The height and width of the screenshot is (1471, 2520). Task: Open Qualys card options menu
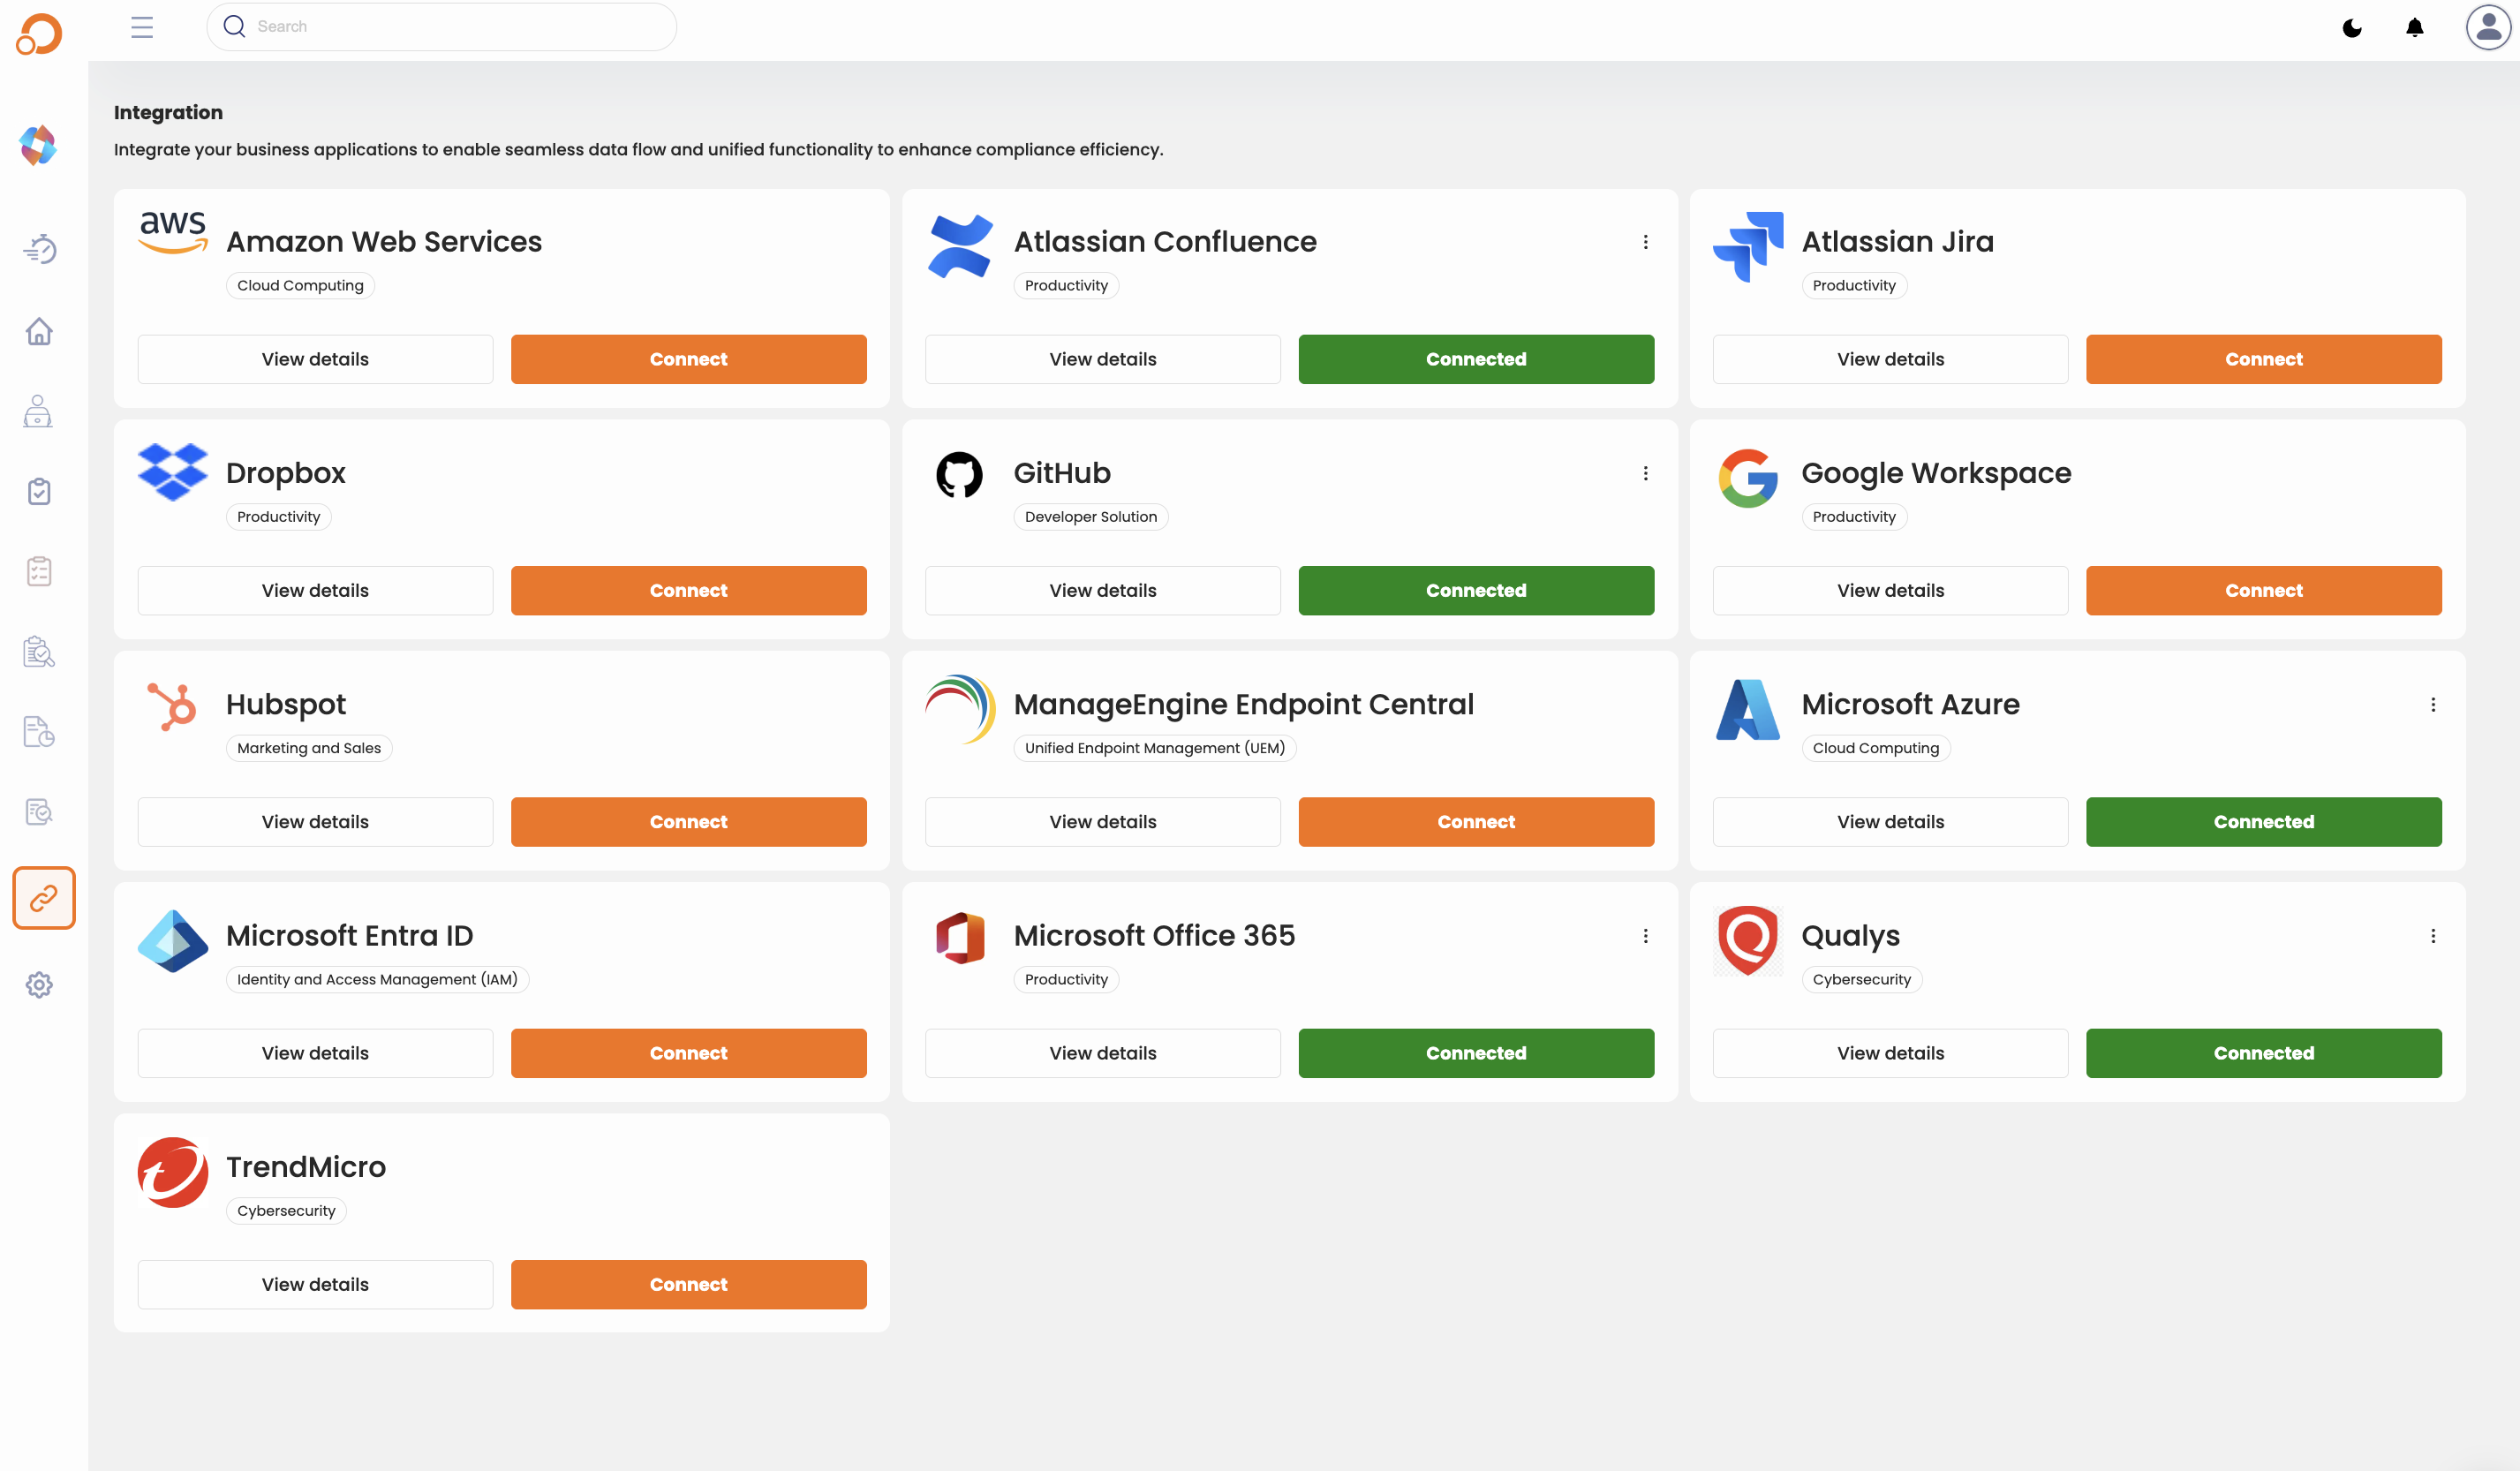pos(2432,936)
